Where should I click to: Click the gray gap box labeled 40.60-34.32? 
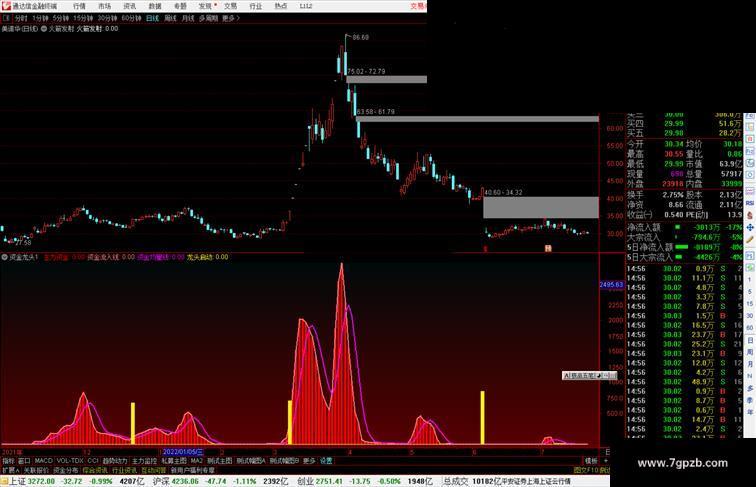(541, 207)
